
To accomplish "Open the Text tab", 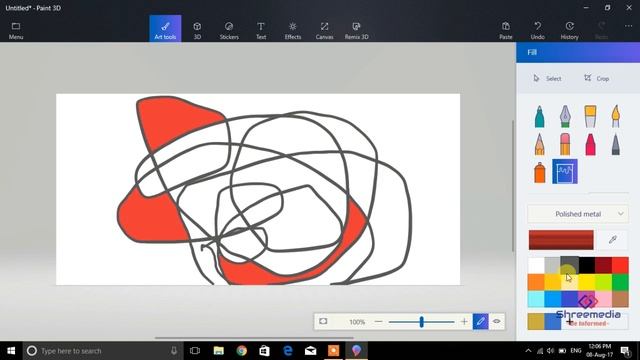I will pyautogui.click(x=261, y=31).
